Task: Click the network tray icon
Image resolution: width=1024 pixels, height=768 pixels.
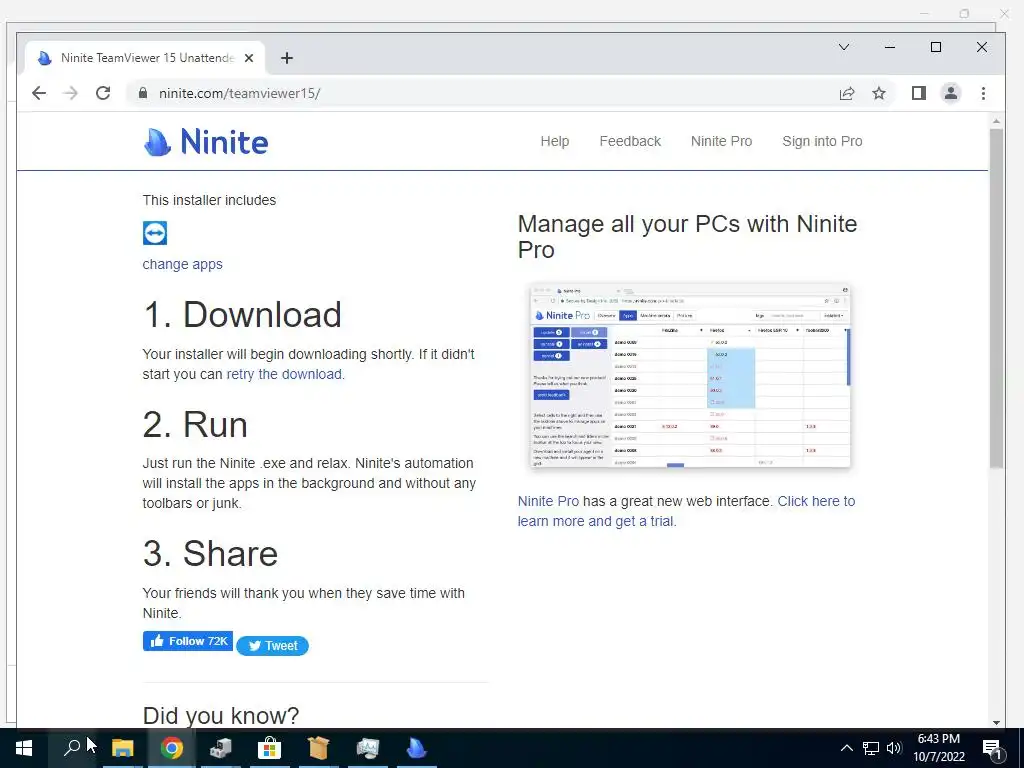Action: tap(871, 748)
